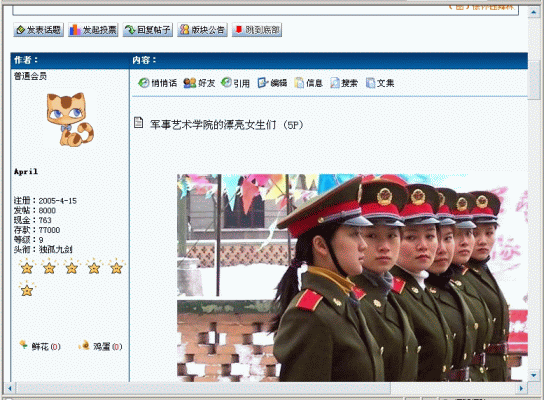Quote this post with 引用

tap(235, 83)
